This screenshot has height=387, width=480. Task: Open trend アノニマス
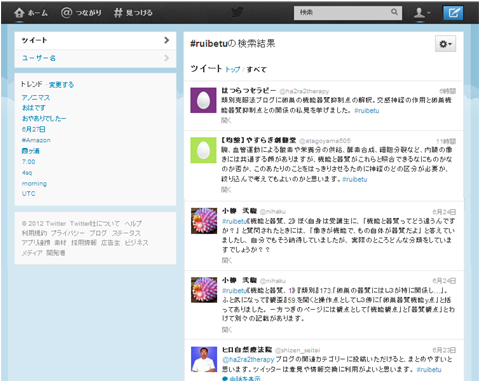pyautogui.click(x=36, y=98)
